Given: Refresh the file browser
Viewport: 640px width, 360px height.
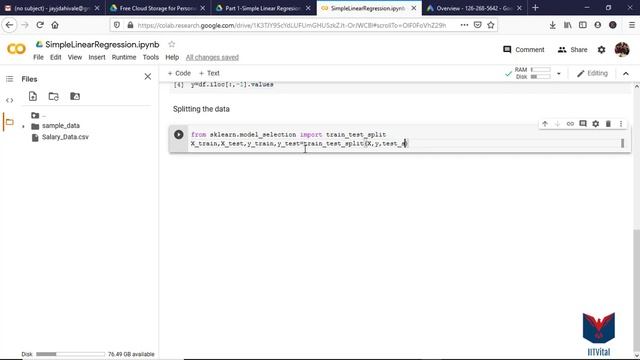Looking at the screenshot, I should click(x=53, y=96).
